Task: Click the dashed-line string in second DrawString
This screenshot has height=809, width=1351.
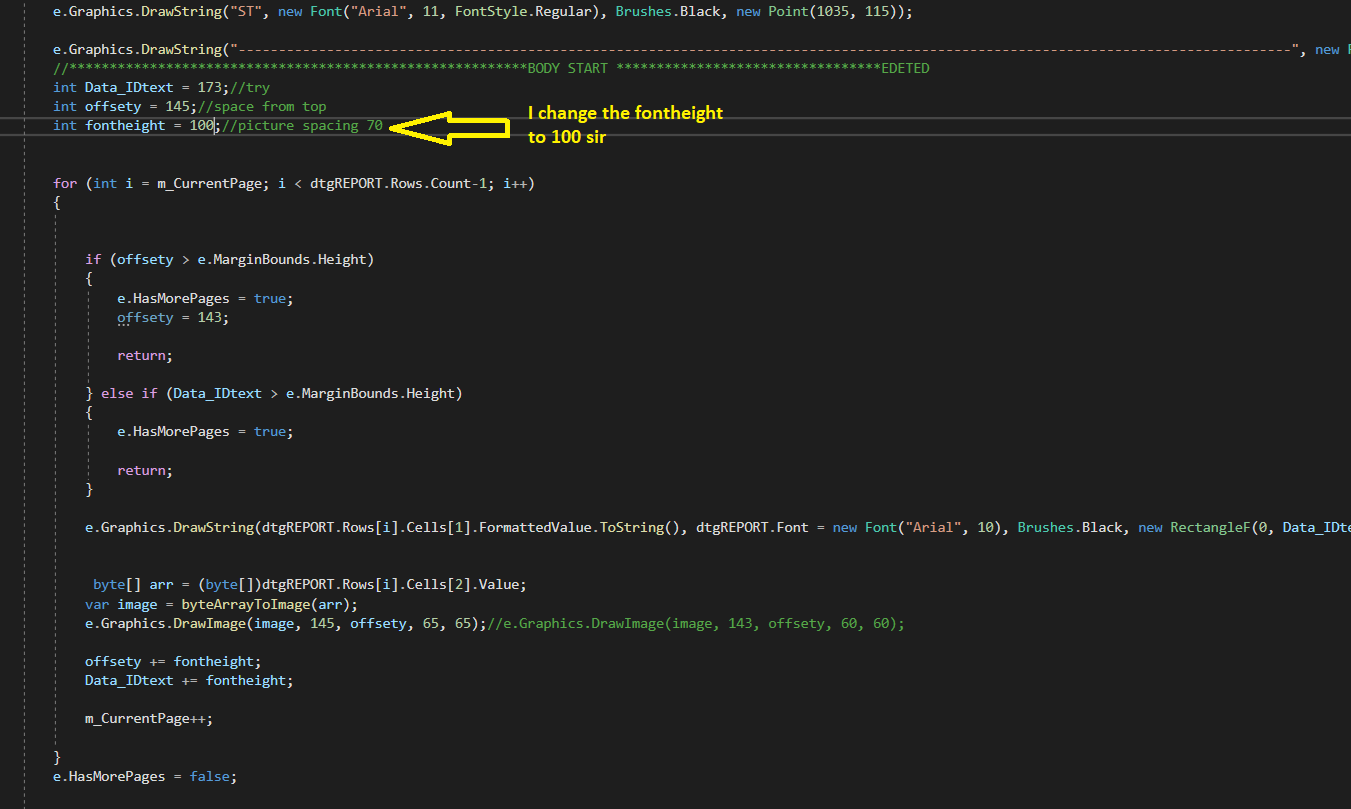Action: pos(765,49)
